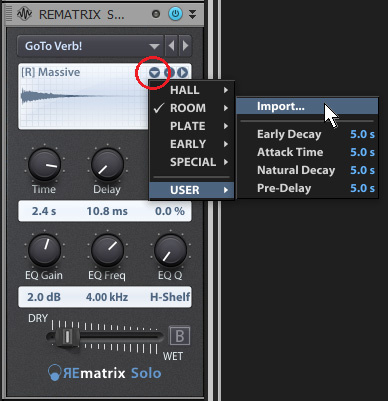Image resolution: width=388 pixels, height=401 pixels.
Task: Toggle the blue power button of REmatrix
Action: (x=175, y=14)
